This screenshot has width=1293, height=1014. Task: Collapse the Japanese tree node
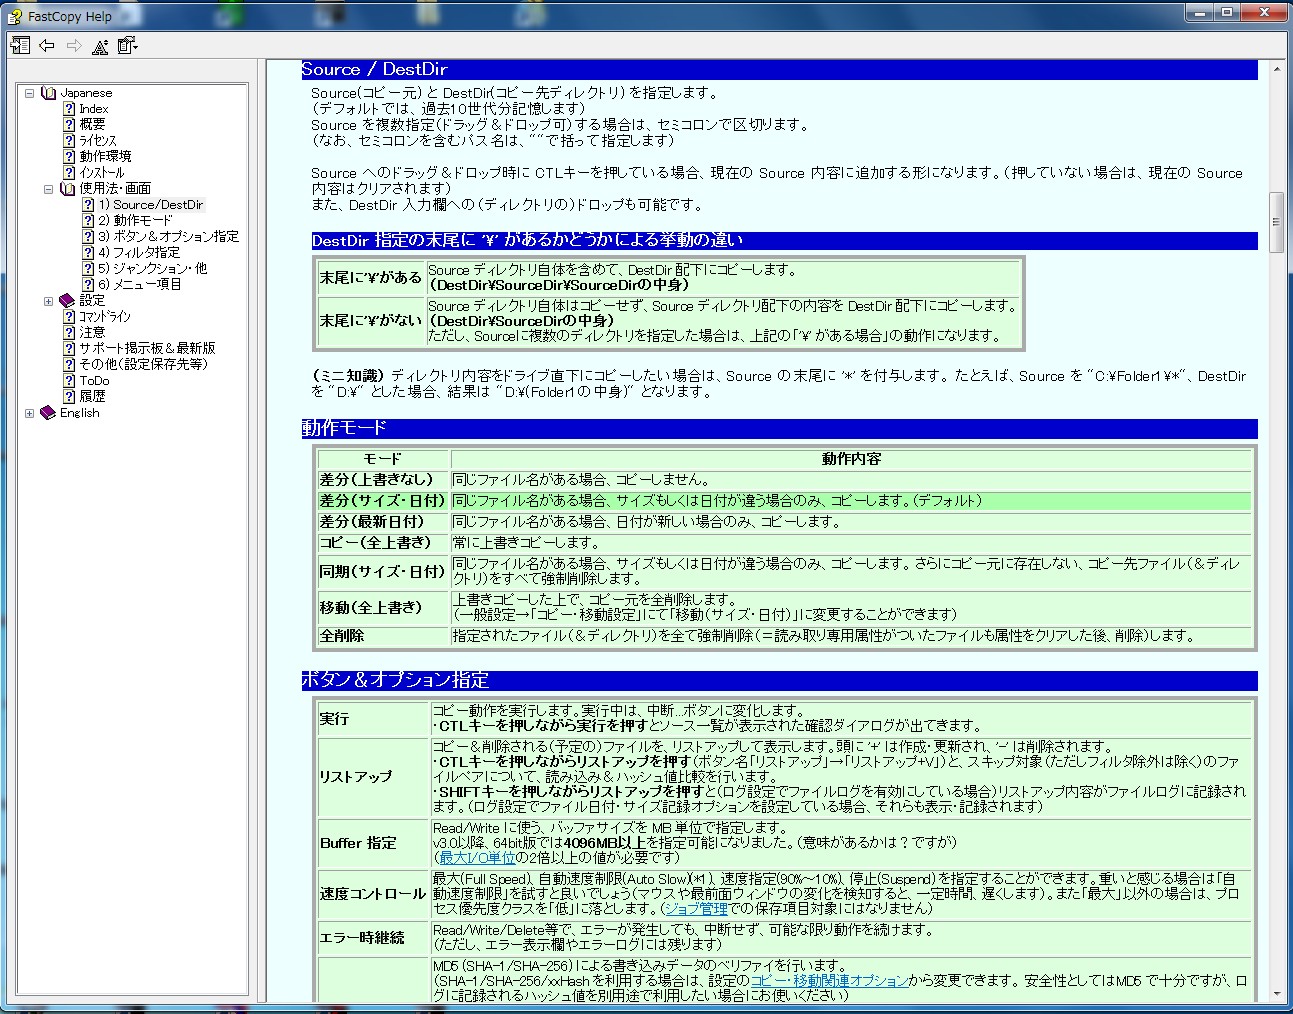pos(30,93)
